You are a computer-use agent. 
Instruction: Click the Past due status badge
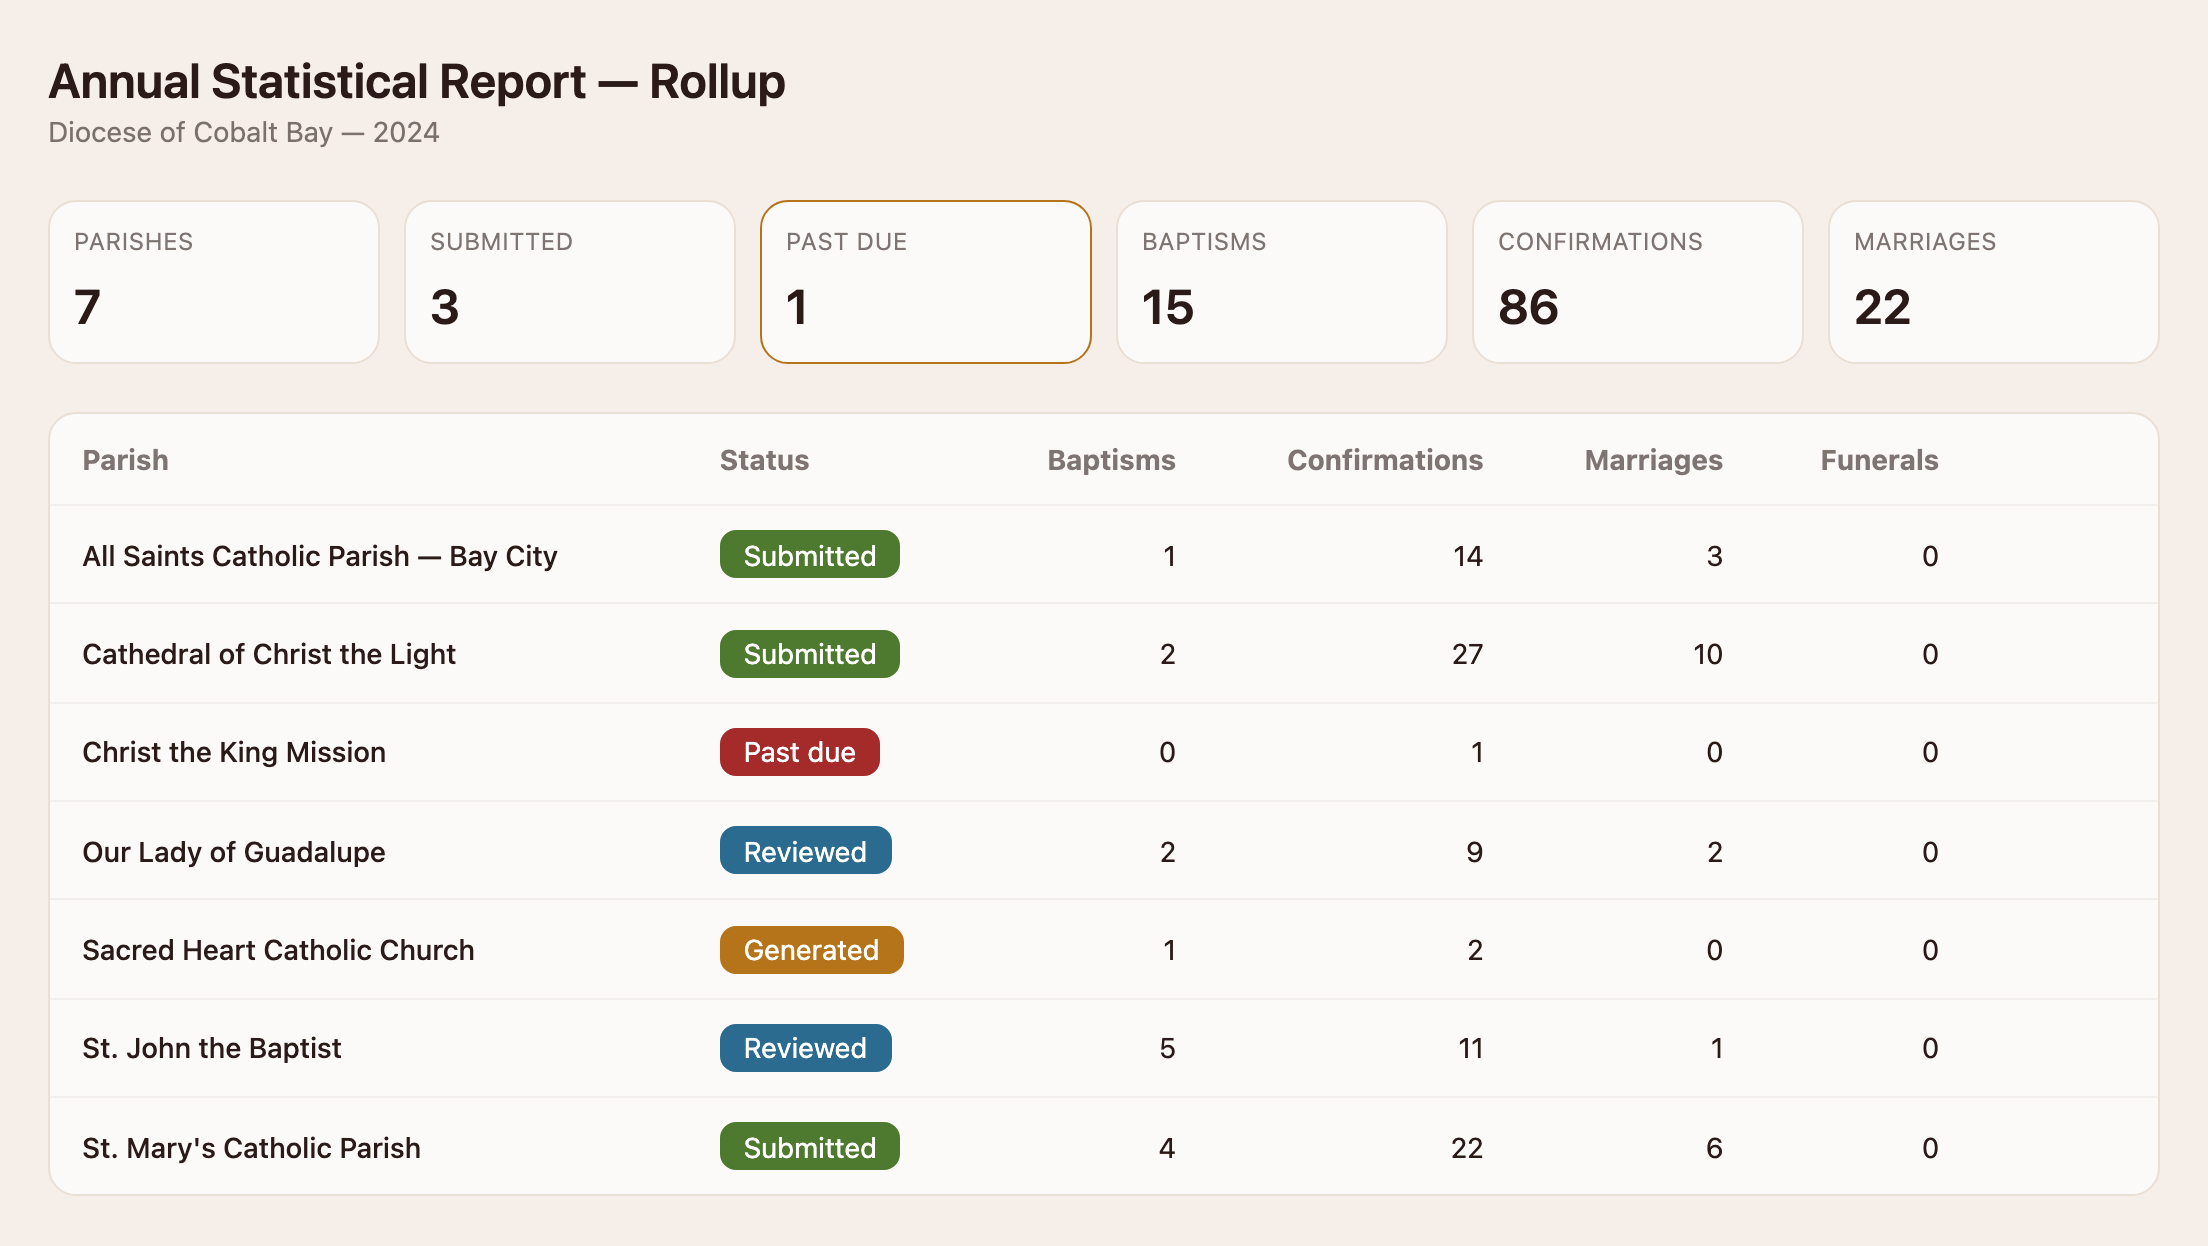pos(800,752)
